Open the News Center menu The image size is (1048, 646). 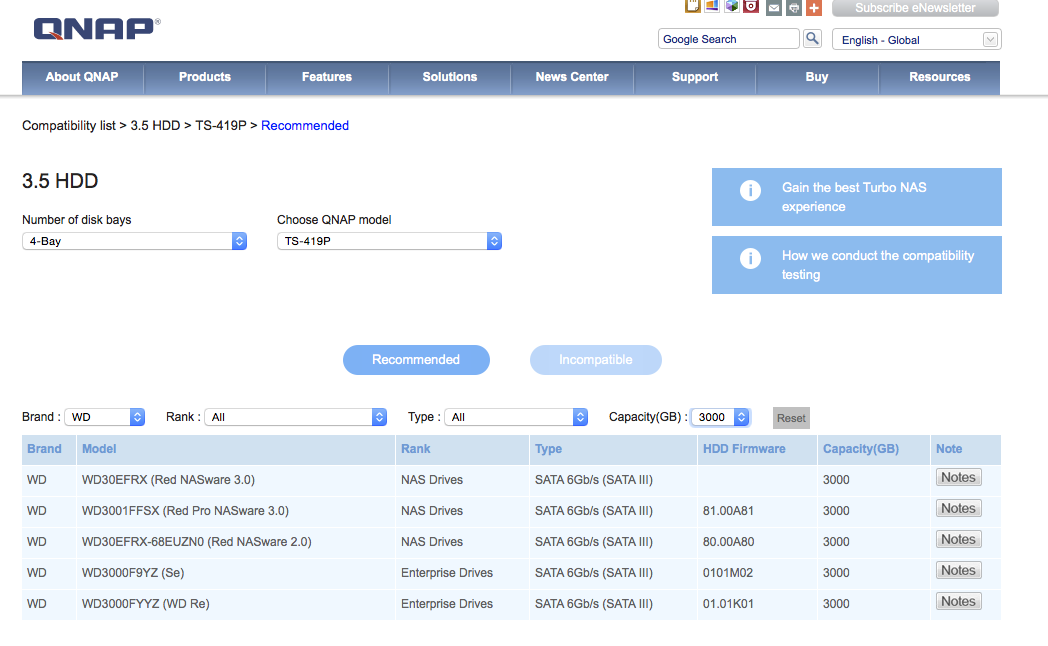pyautogui.click(x=572, y=77)
